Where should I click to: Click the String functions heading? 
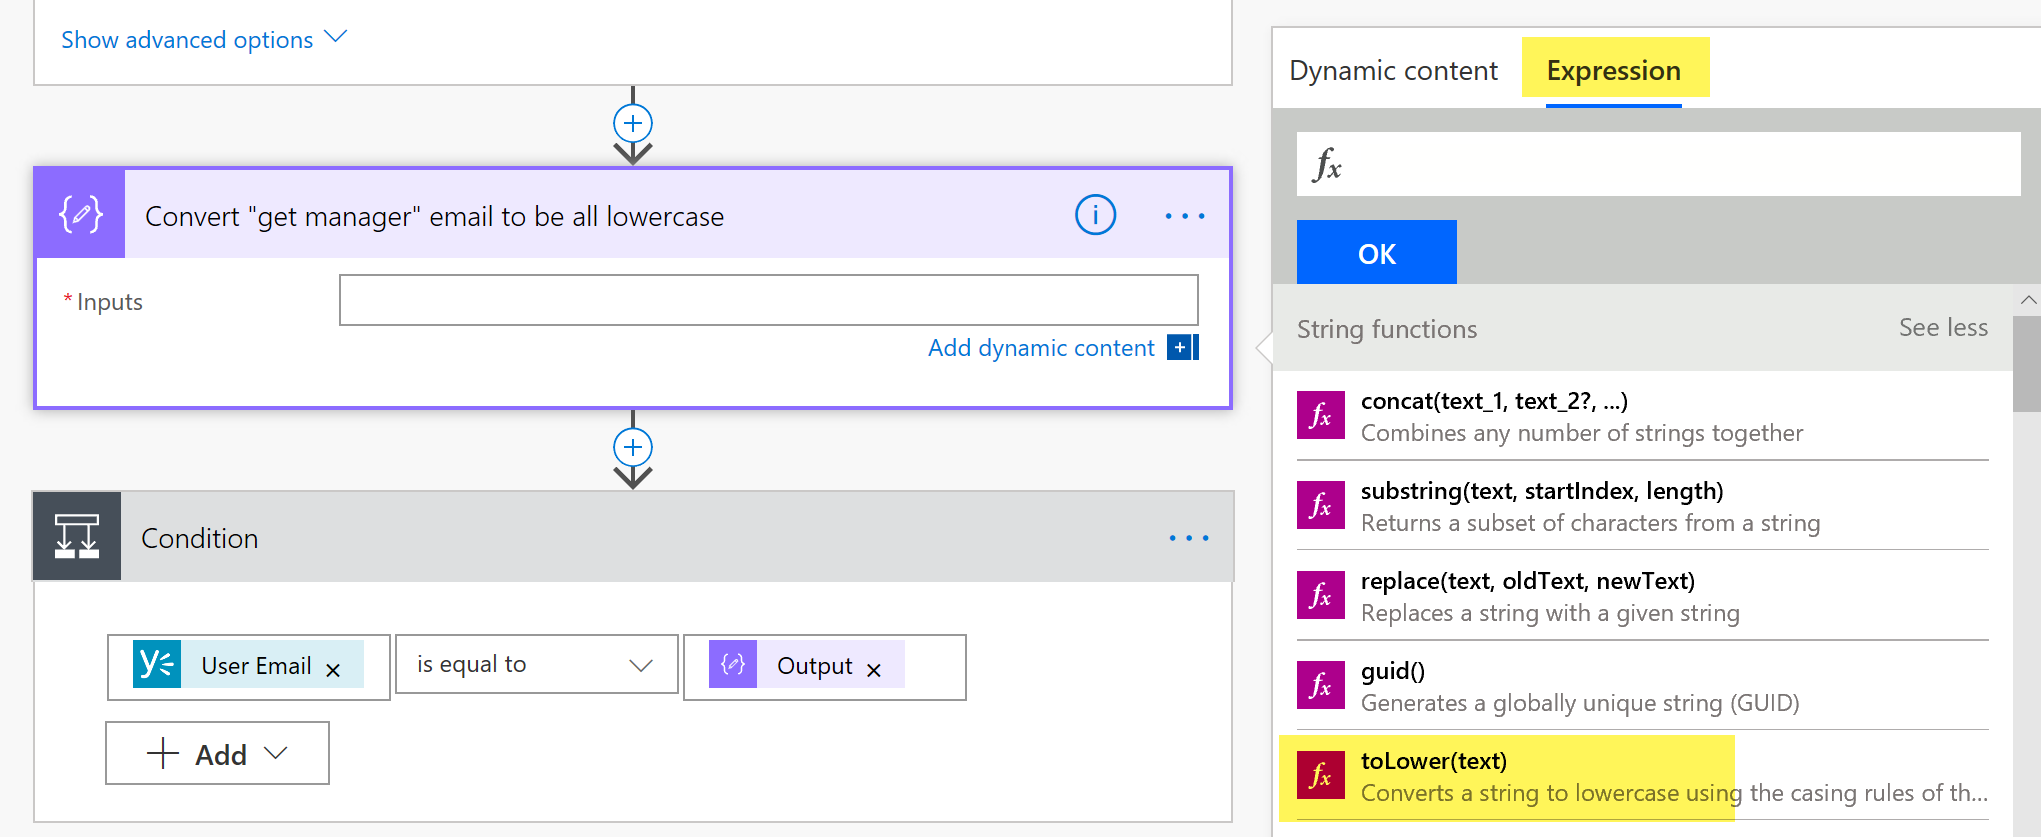[x=1387, y=329]
